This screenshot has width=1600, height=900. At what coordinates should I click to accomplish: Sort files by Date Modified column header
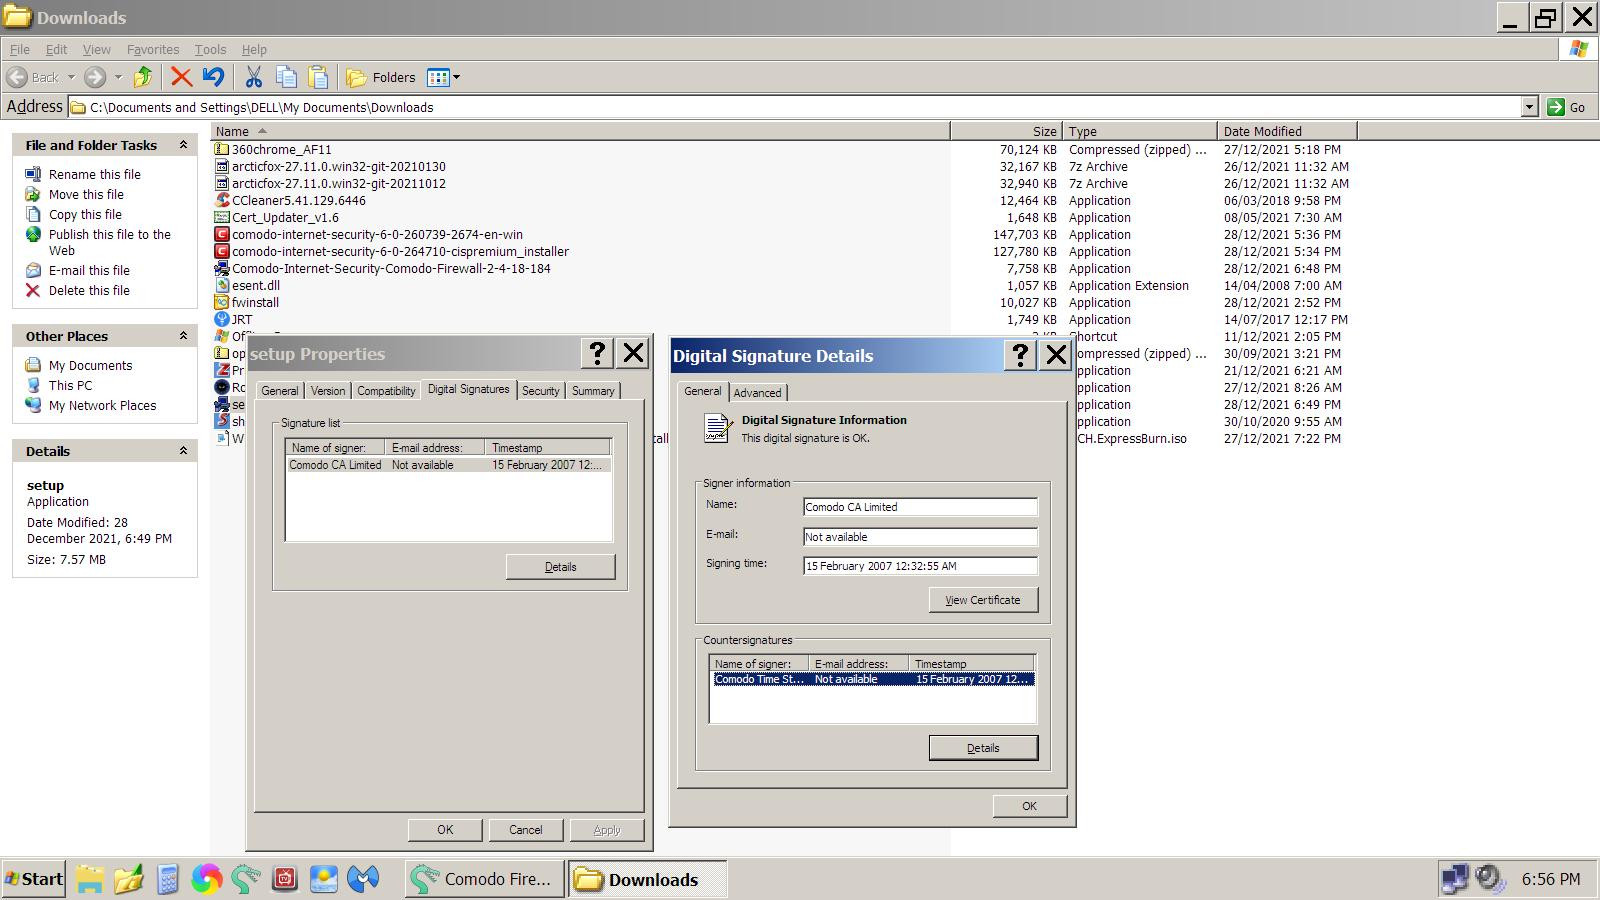(1287, 131)
